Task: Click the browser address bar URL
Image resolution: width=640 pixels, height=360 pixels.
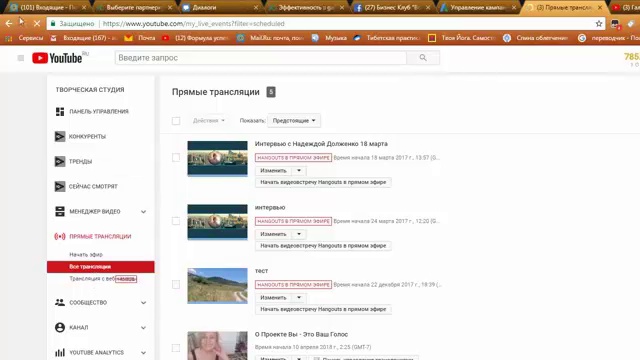Action: pos(193,24)
